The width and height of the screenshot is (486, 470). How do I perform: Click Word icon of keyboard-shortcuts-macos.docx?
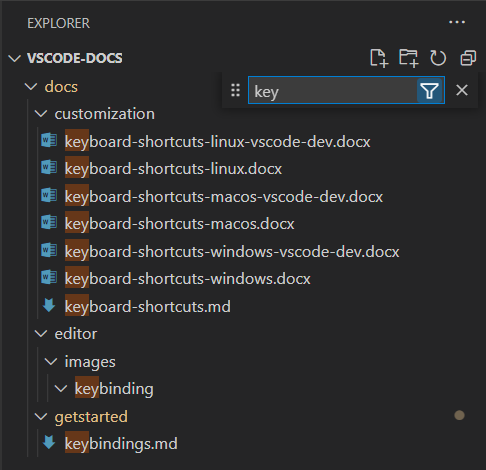(x=49, y=222)
